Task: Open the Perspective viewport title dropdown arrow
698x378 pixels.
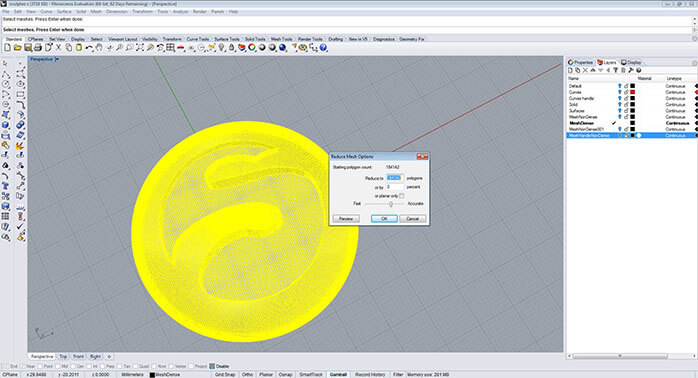Action: pyautogui.click(x=57, y=59)
